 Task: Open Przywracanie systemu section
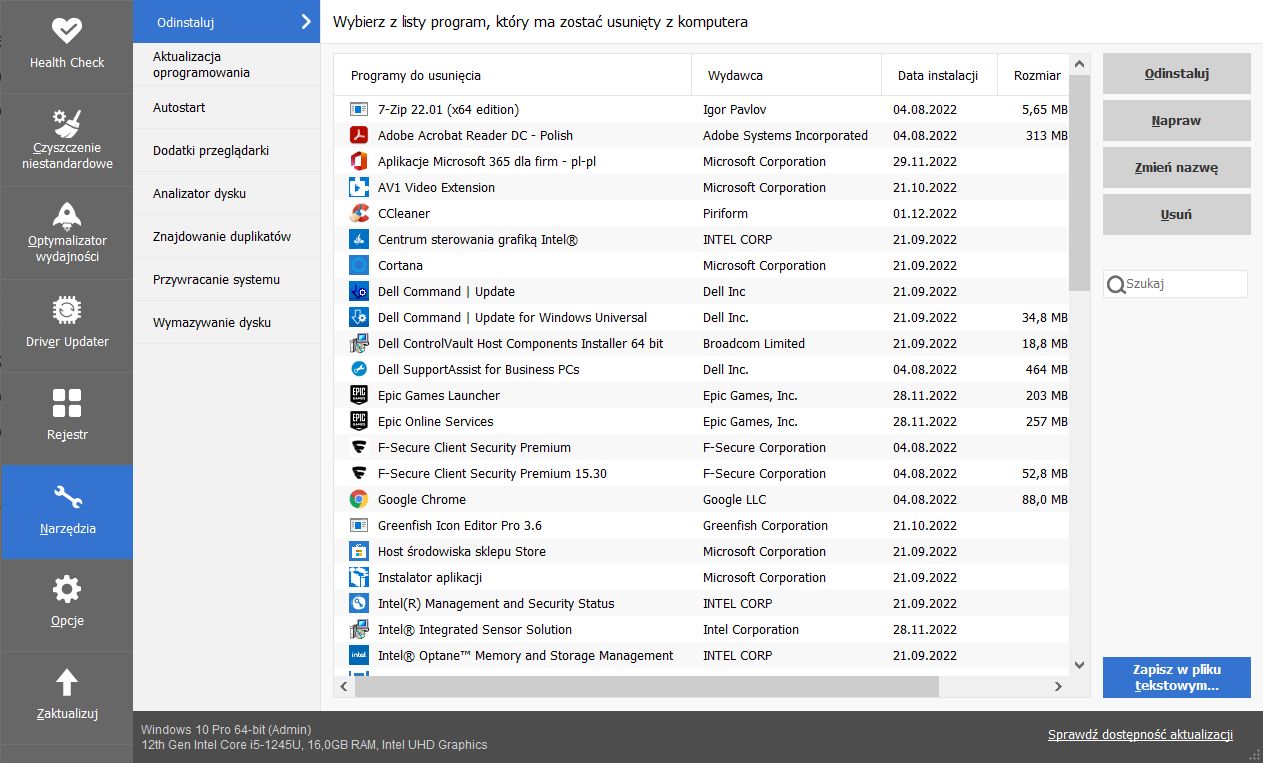227,280
